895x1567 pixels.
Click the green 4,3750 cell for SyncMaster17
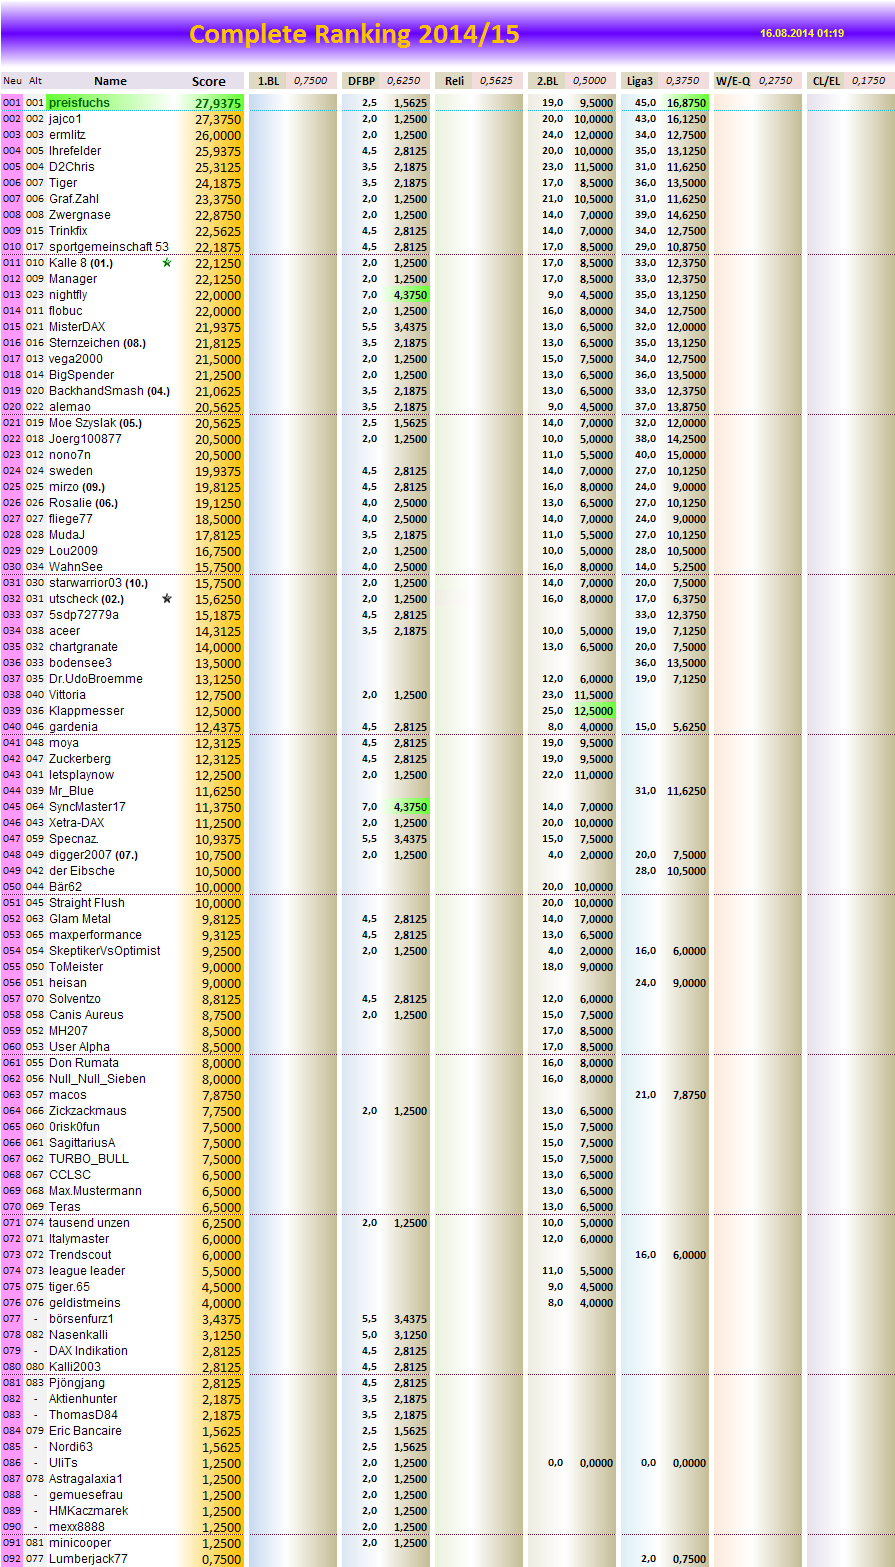coord(409,806)
